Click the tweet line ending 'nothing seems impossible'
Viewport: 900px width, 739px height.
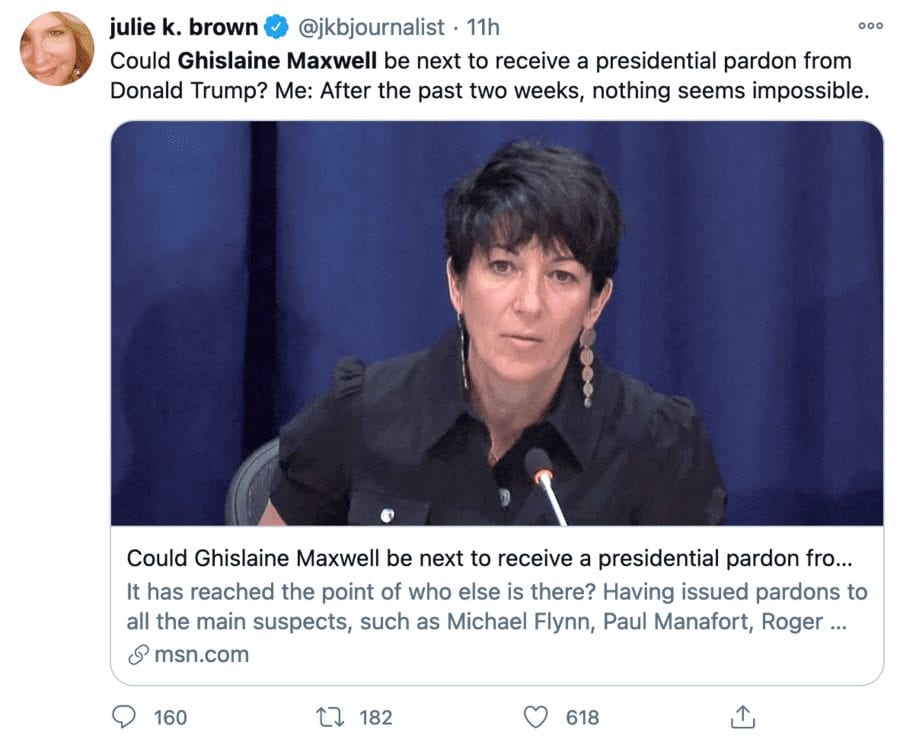click(490, 91)
